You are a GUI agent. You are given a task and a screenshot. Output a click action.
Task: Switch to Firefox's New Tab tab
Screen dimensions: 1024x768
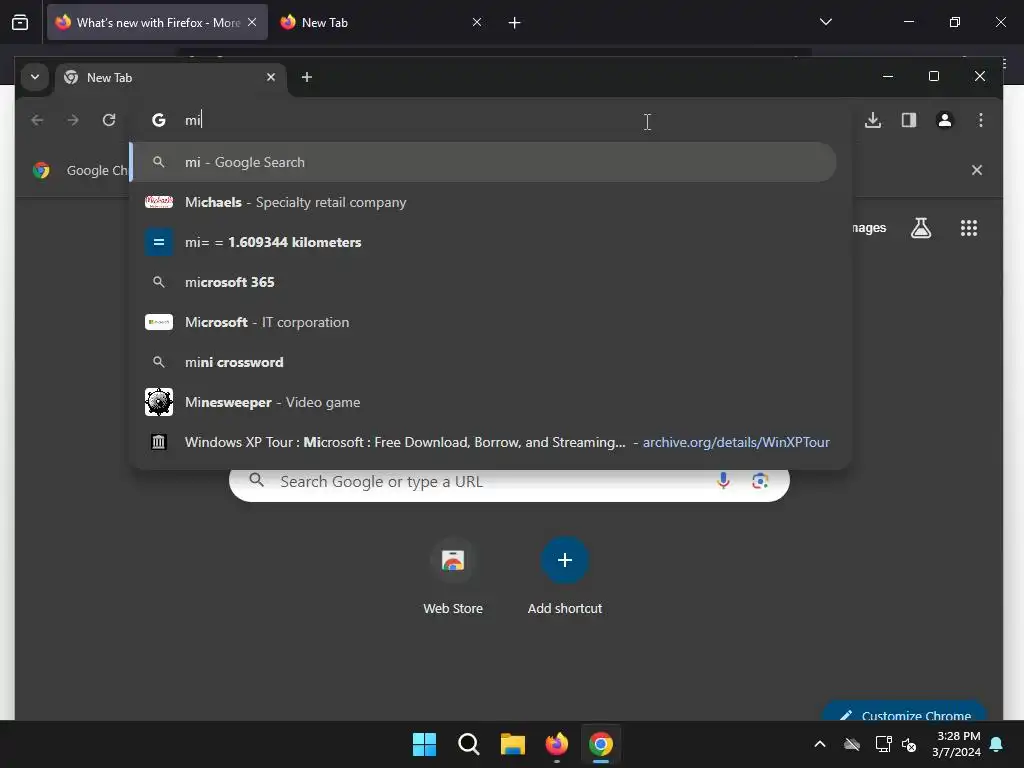tap(381, 22)
